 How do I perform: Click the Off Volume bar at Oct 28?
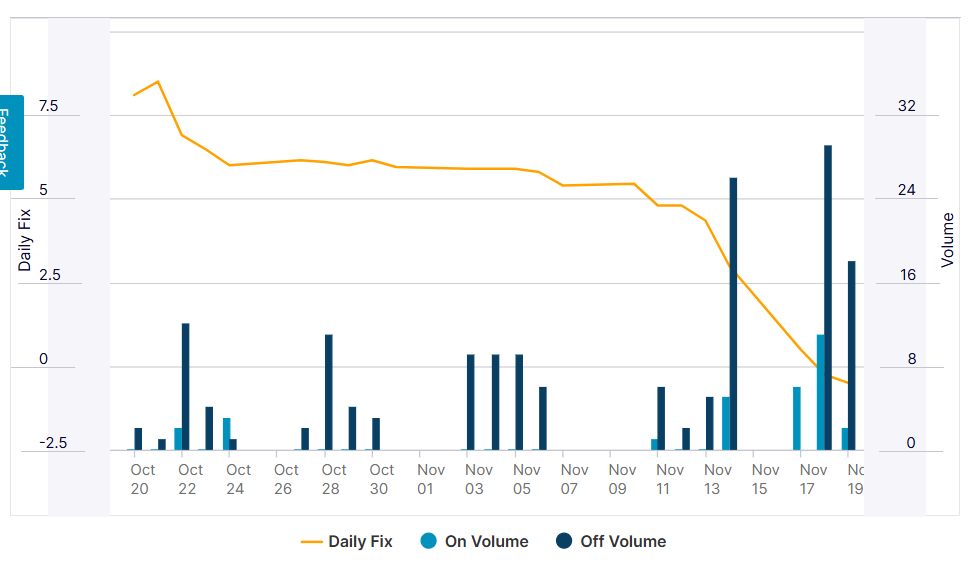[329, 392]
